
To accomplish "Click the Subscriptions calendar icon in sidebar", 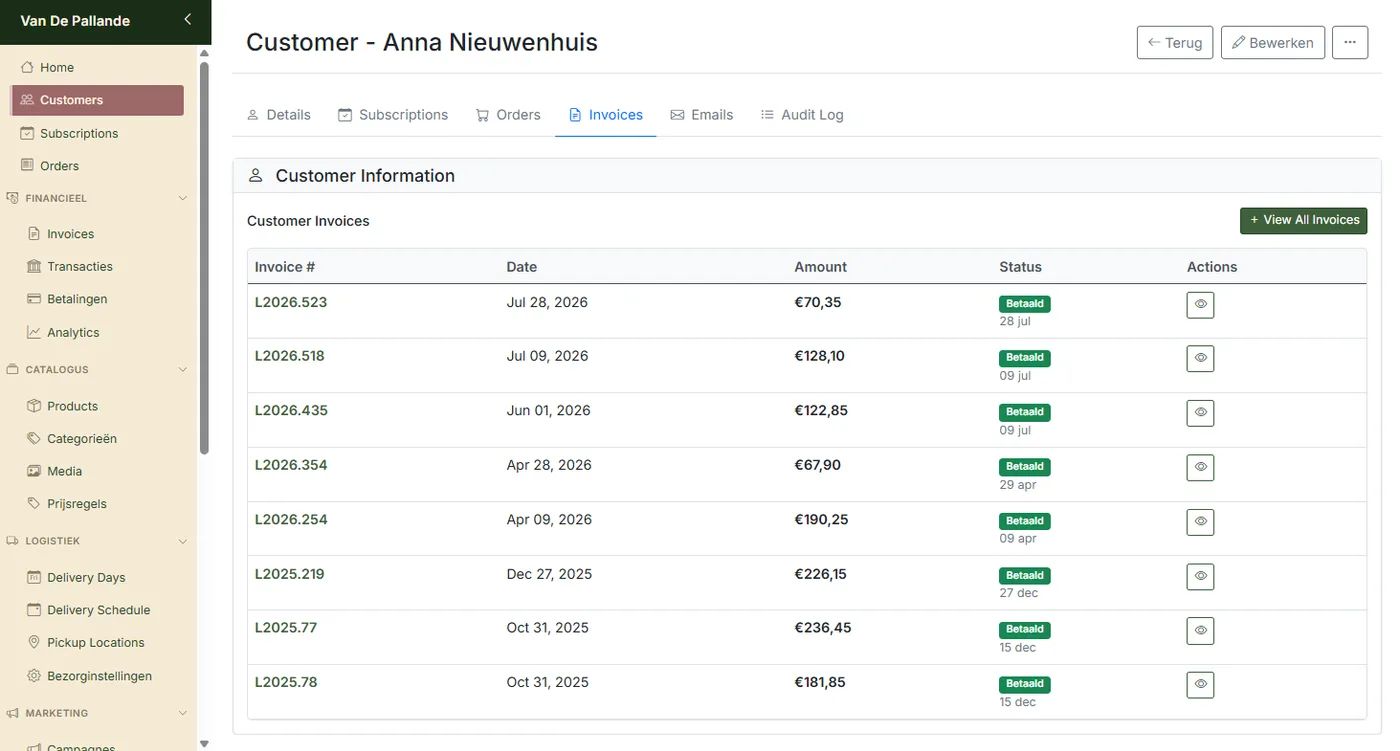I will pyautogui.click(x=27, y=133).
